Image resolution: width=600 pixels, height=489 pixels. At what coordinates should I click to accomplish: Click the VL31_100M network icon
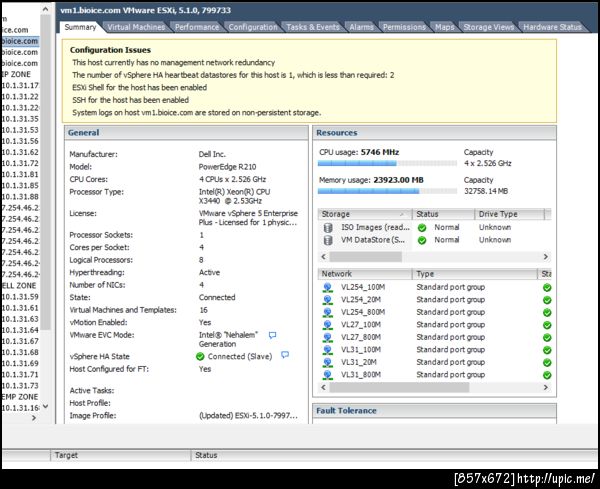[x=328, y=350]
